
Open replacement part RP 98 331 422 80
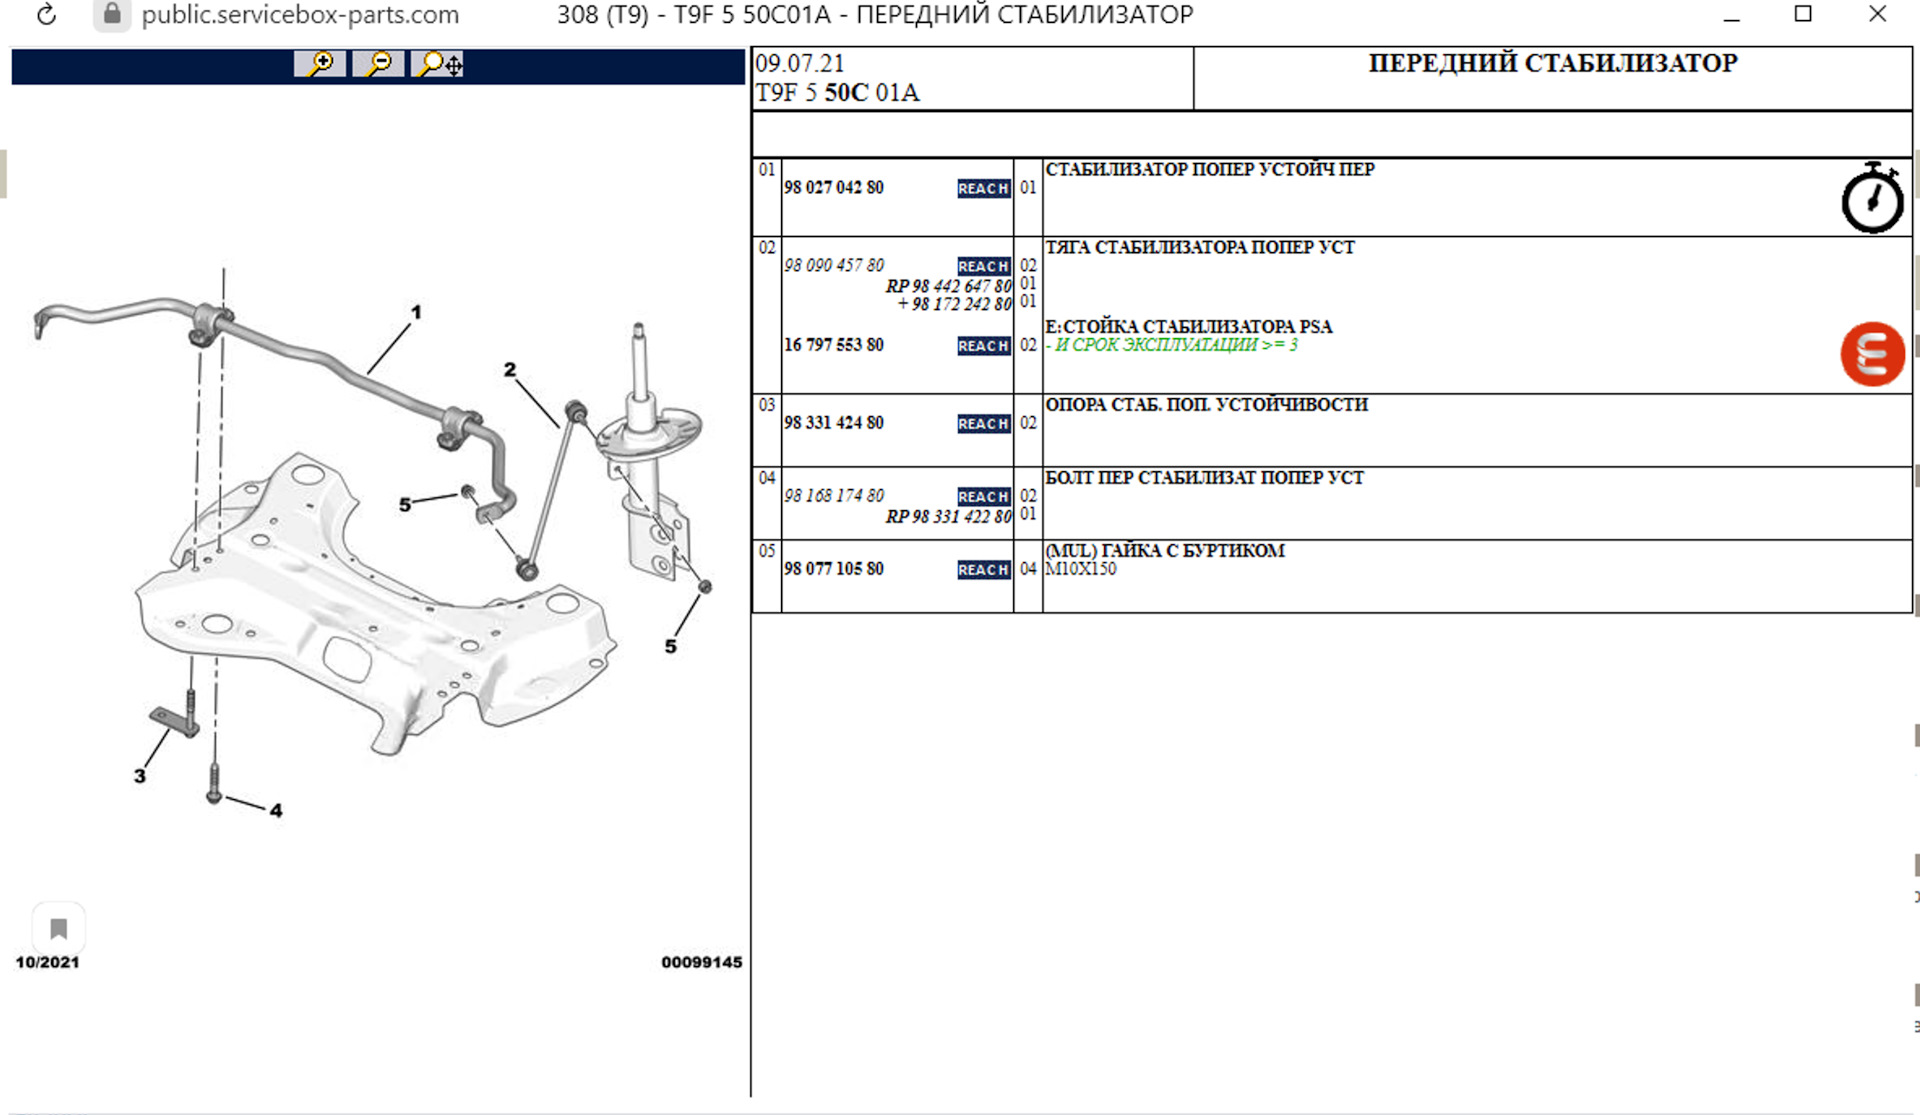pos(948,517)
